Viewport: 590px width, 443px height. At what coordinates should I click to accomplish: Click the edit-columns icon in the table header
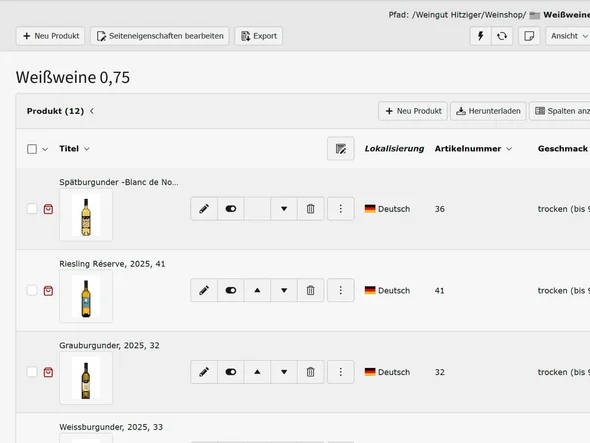point(341,149)
